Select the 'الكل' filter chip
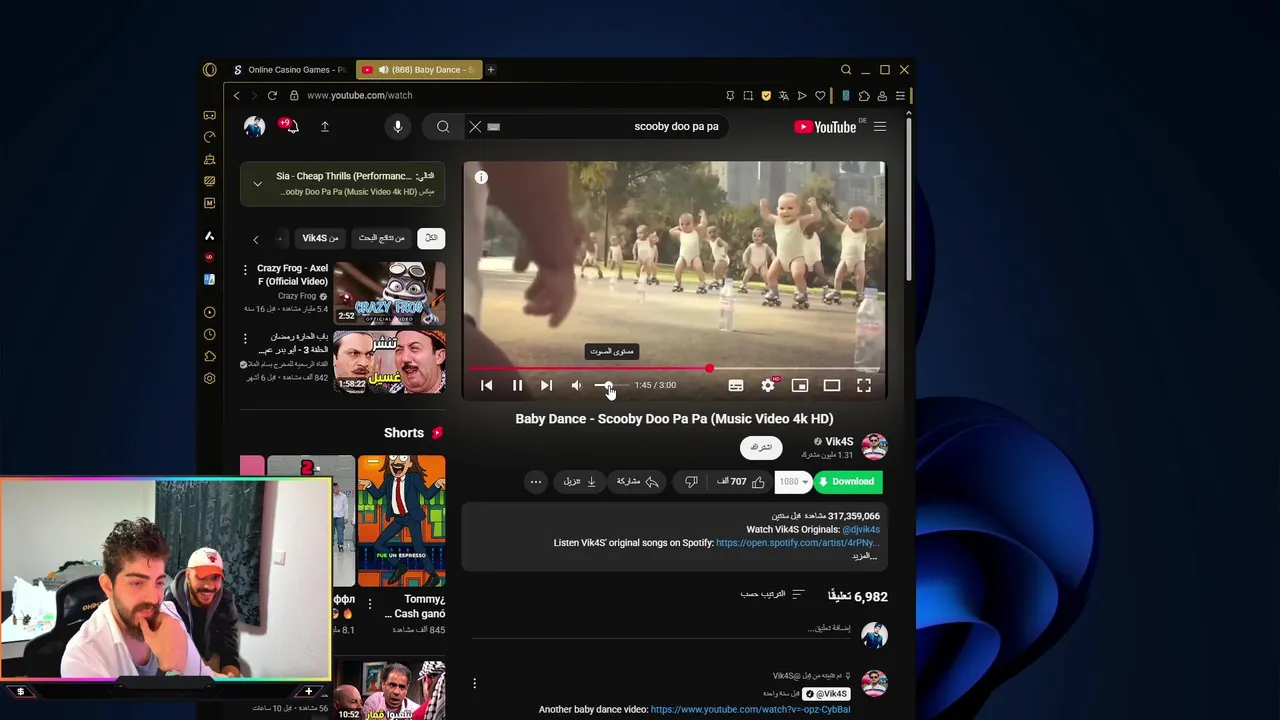 click(431, 238)
